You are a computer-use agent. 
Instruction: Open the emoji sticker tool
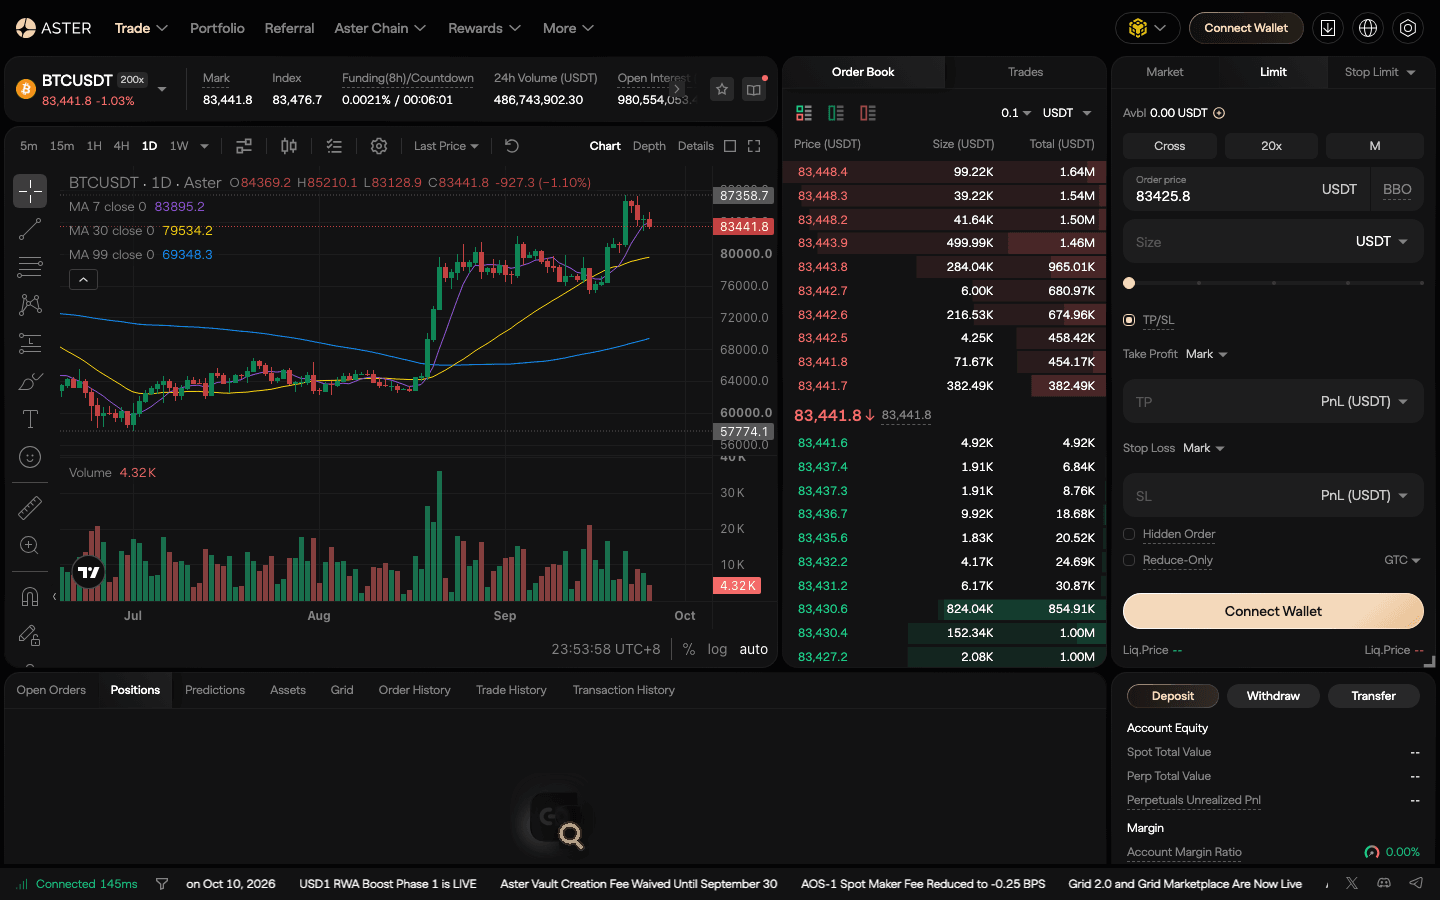click(30, 457)
